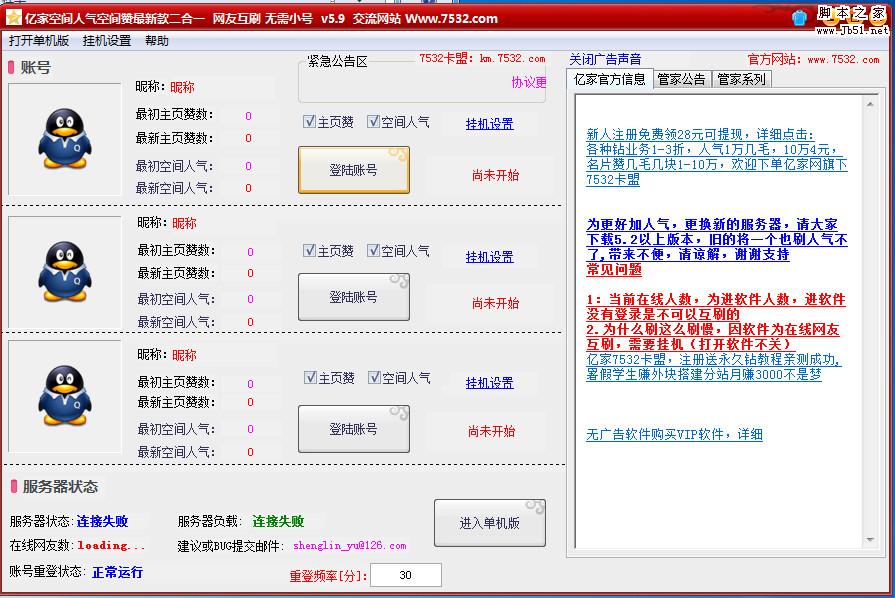895x598 pixels.
Task: Open the 打开单机版 menu
Action: (39, 41)
